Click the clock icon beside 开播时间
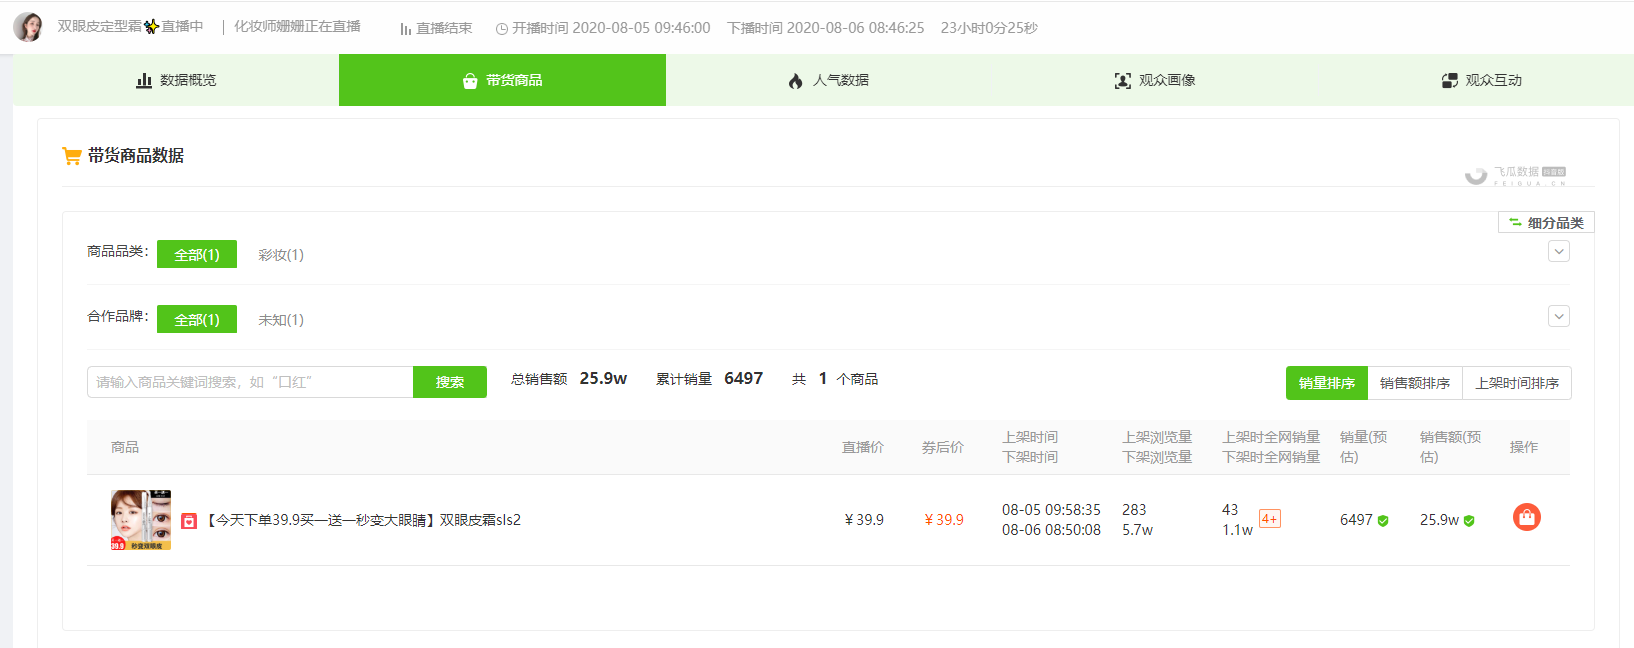This screenshot has height=648, width=1634. [x=502, y=29]
